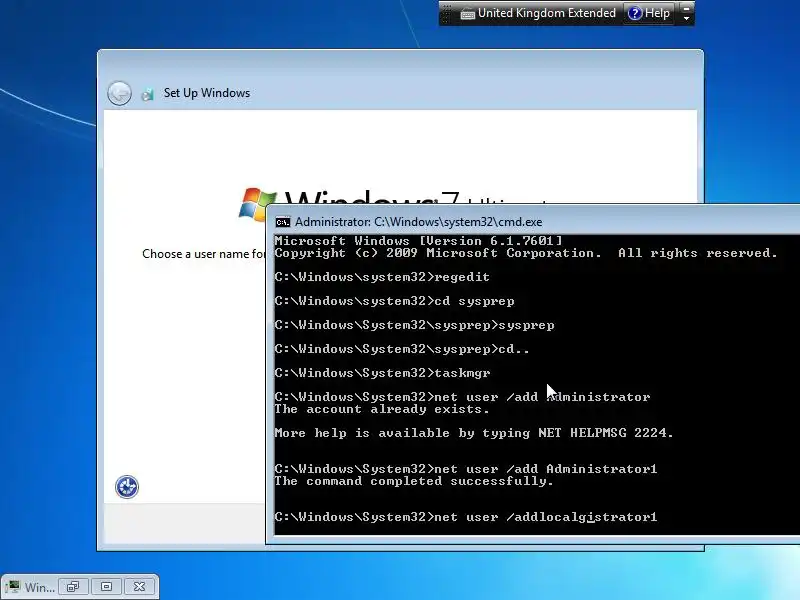
Task: Click the 'regedit' command line
Action: [x=382, y=277]
